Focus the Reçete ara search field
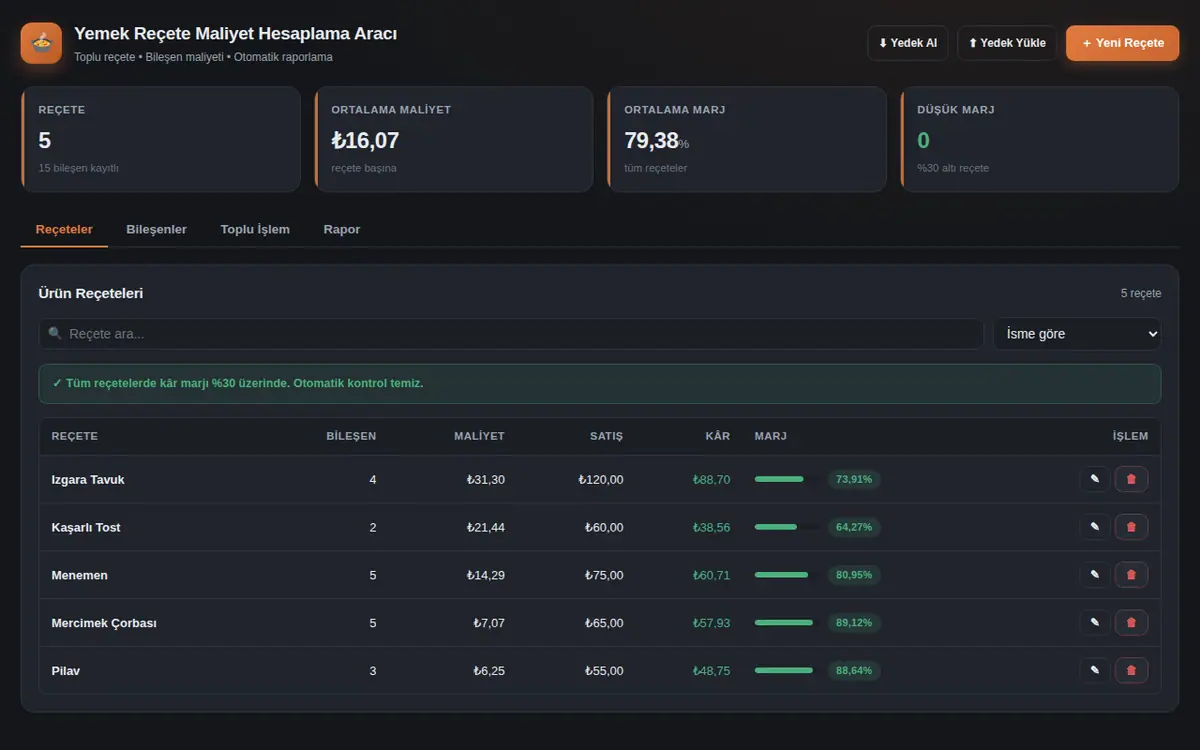The height and width of the screenshot is (750, 1200). coord(511,334)
